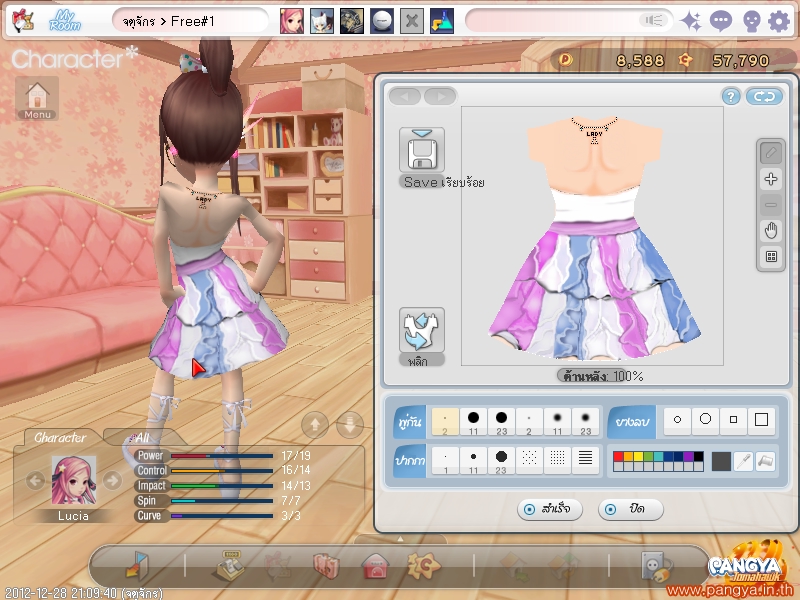Image resolution: width=800 pixels, height=600 pixels.
Task: Pick the purple color swatch
Action: click(688, 456)
